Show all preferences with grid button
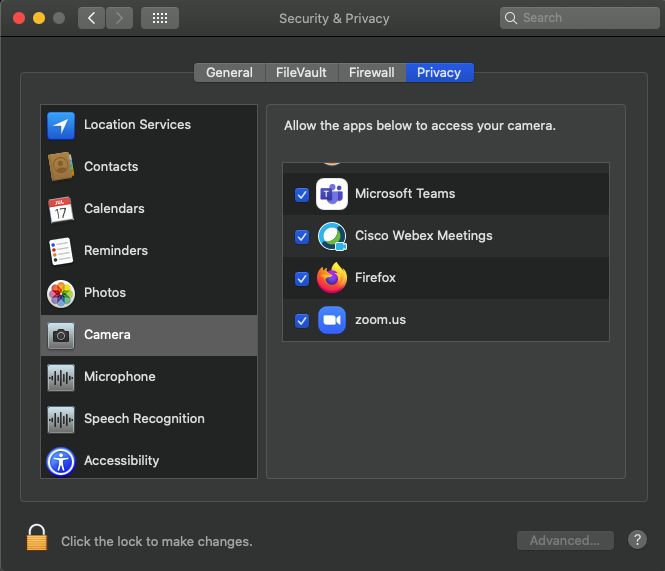The image size is (665, 571). (159, 18)
